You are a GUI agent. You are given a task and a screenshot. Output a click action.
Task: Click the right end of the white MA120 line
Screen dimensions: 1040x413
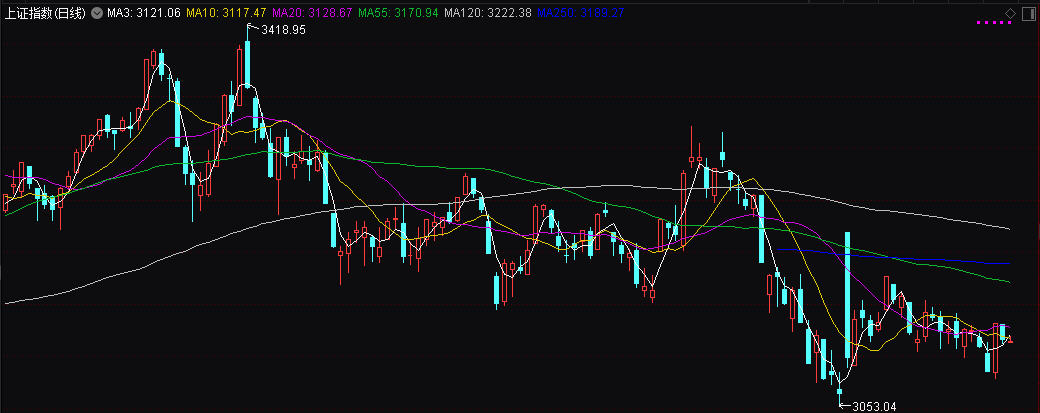coord(1008,228)
